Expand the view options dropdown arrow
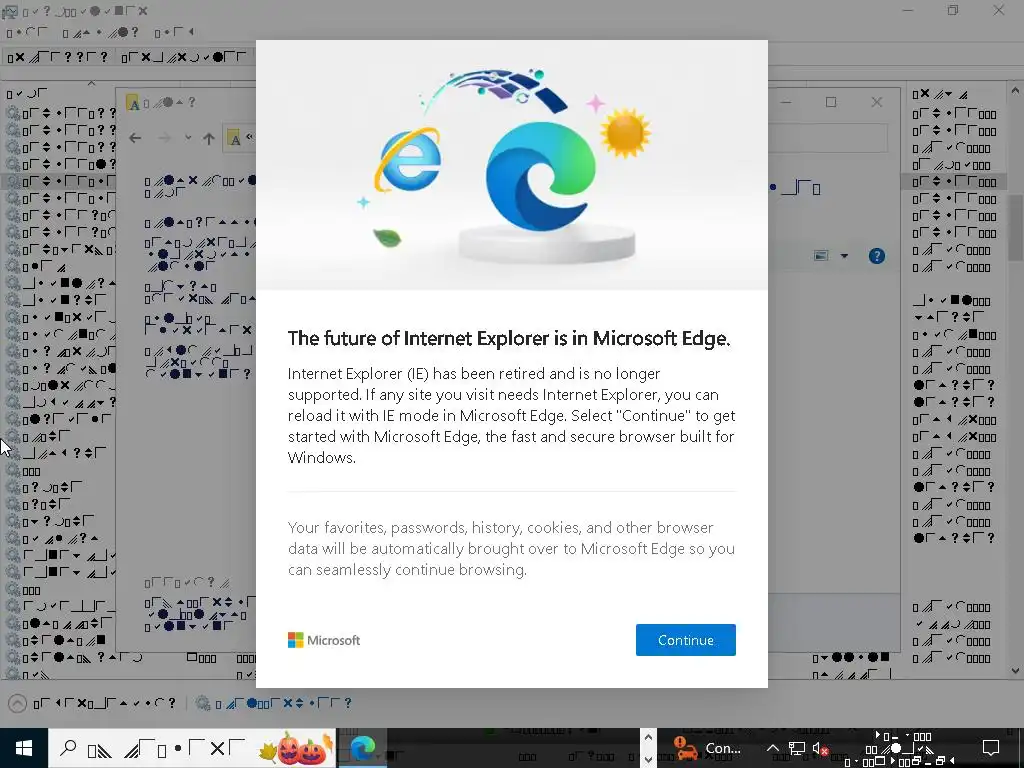This screenshot has height=768, width=1024. click(844, 256)
